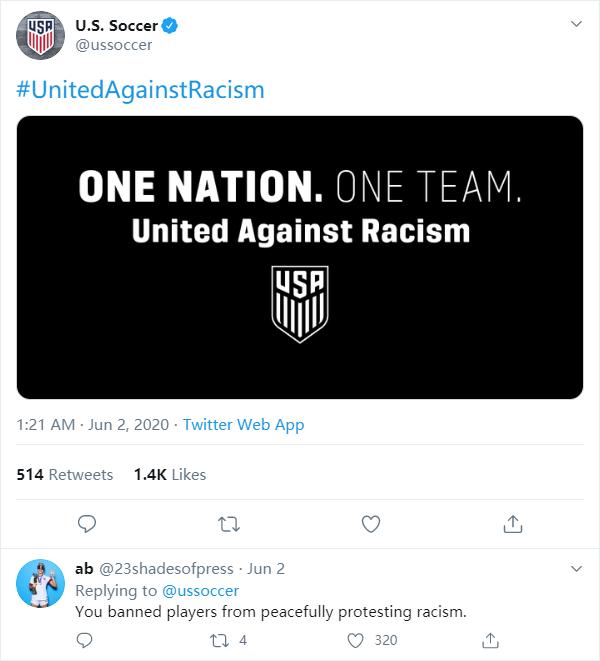The width and height of the screenshot is (600, 661).
Task: Open the @23shadesofpress handle
Action: coord(166,568)
